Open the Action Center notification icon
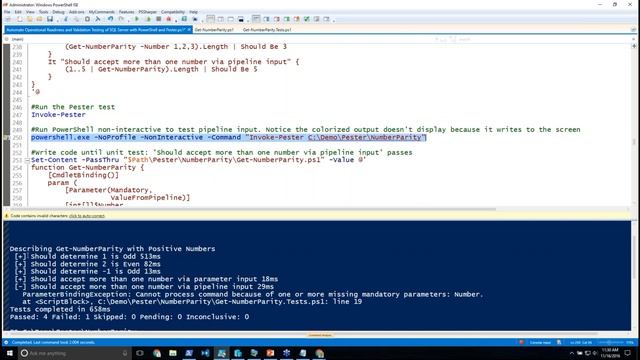 pyautogui.click(x=628, y=353)
